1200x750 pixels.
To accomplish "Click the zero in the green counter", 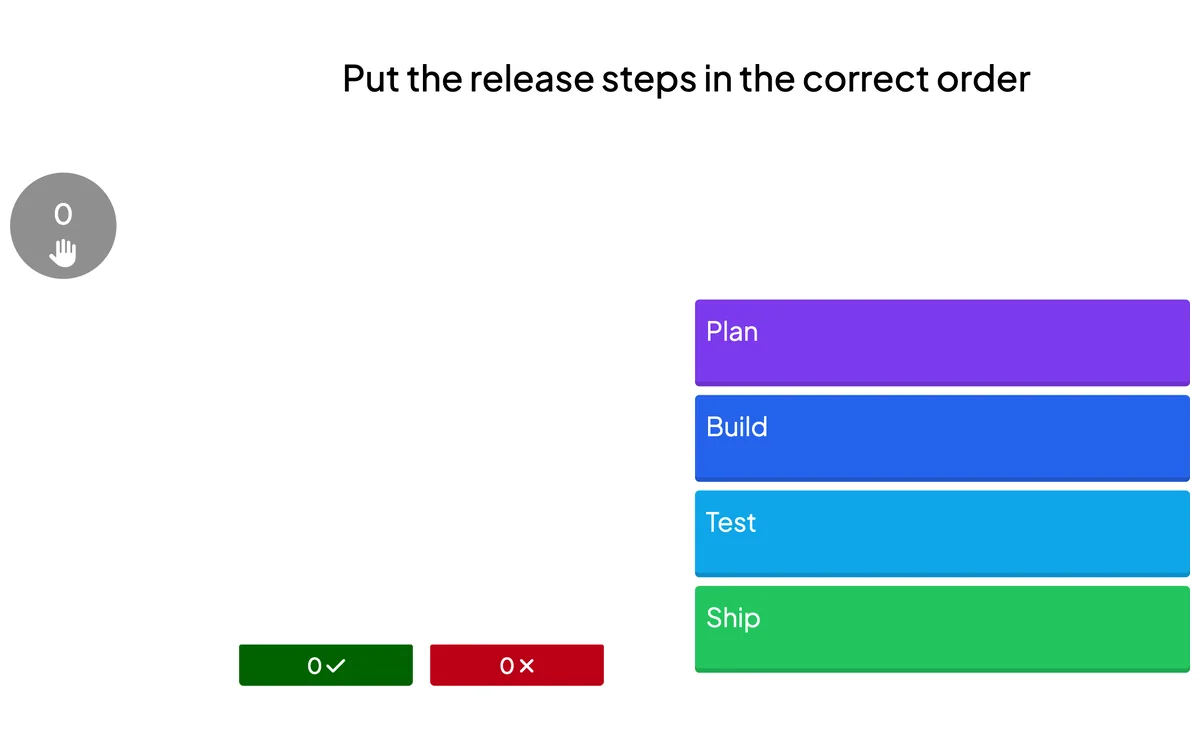I will (314, 665).
